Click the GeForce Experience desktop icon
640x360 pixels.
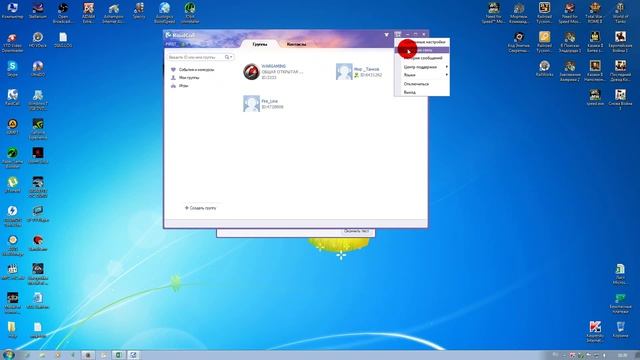click(38, 129)
